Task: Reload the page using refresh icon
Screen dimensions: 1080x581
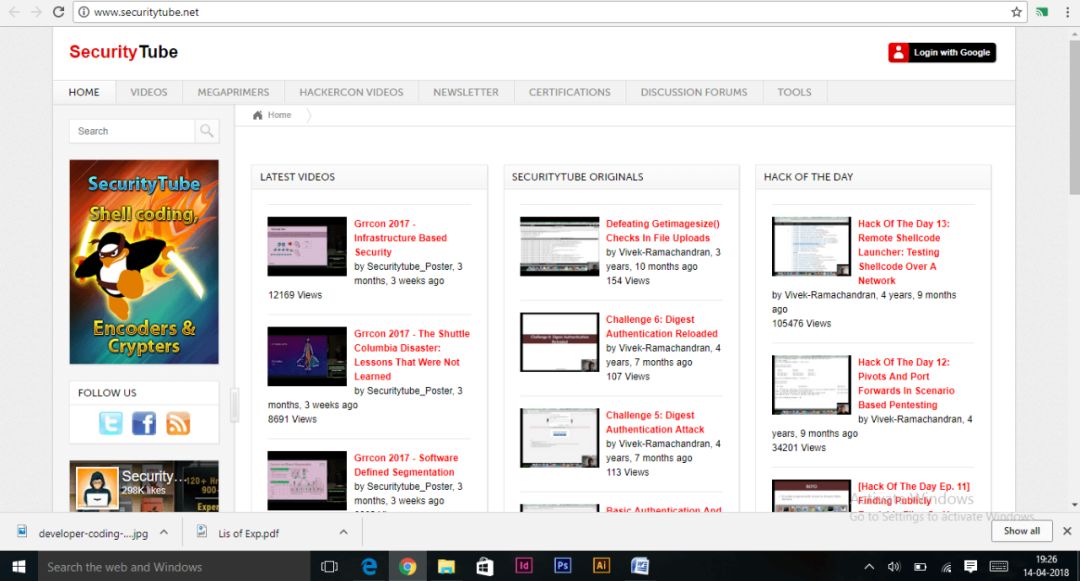Action: pyautogui.click(x=58, y=12)
